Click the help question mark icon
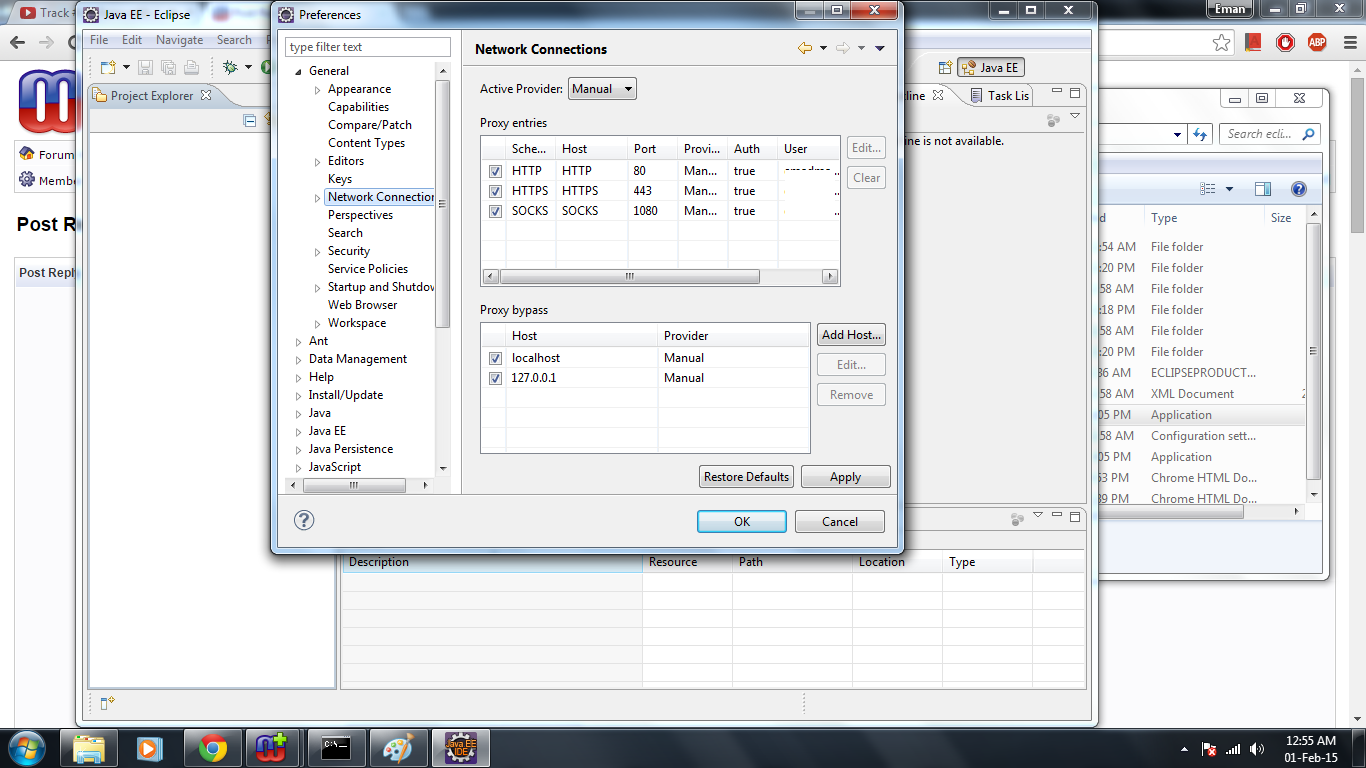The height and width of the screenshot is (768, 1366). pyautogui.click(x=304, y=520)
